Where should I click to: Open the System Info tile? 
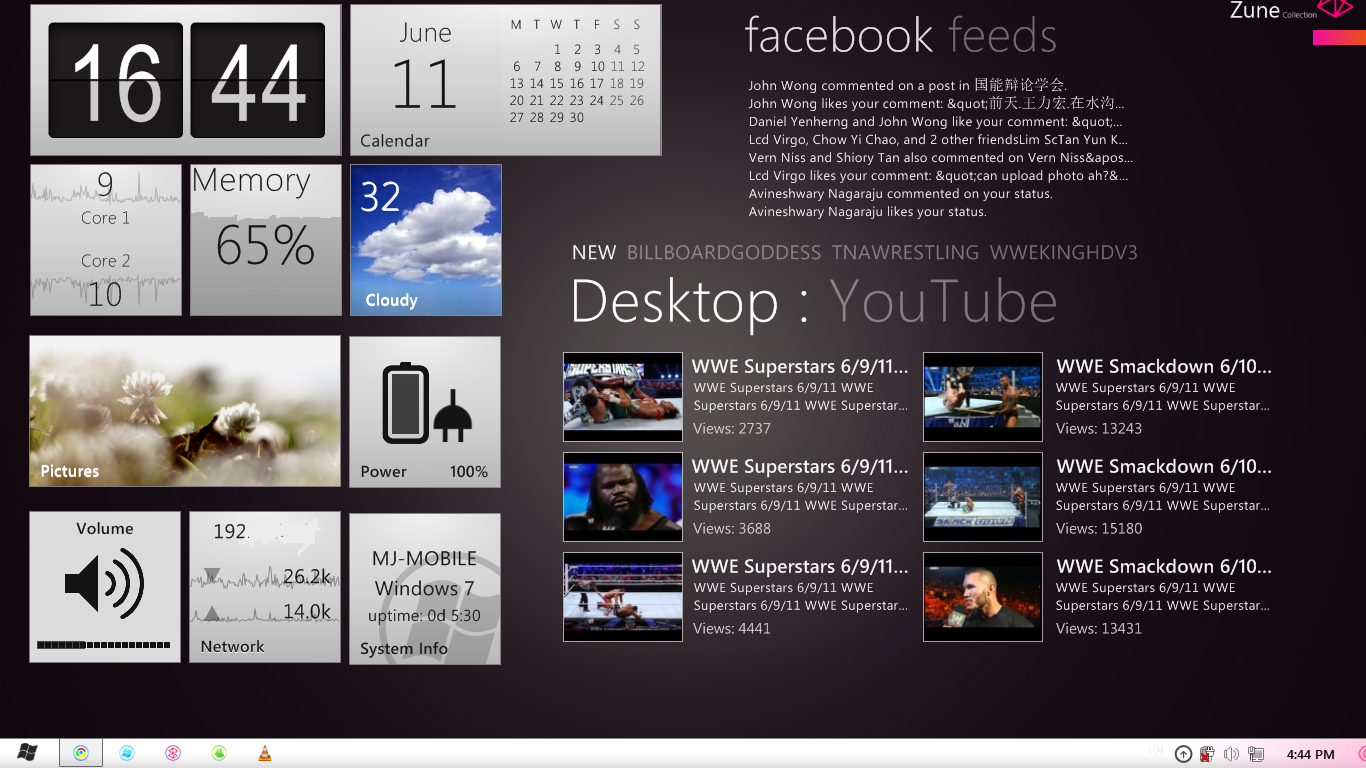[425, 589]
